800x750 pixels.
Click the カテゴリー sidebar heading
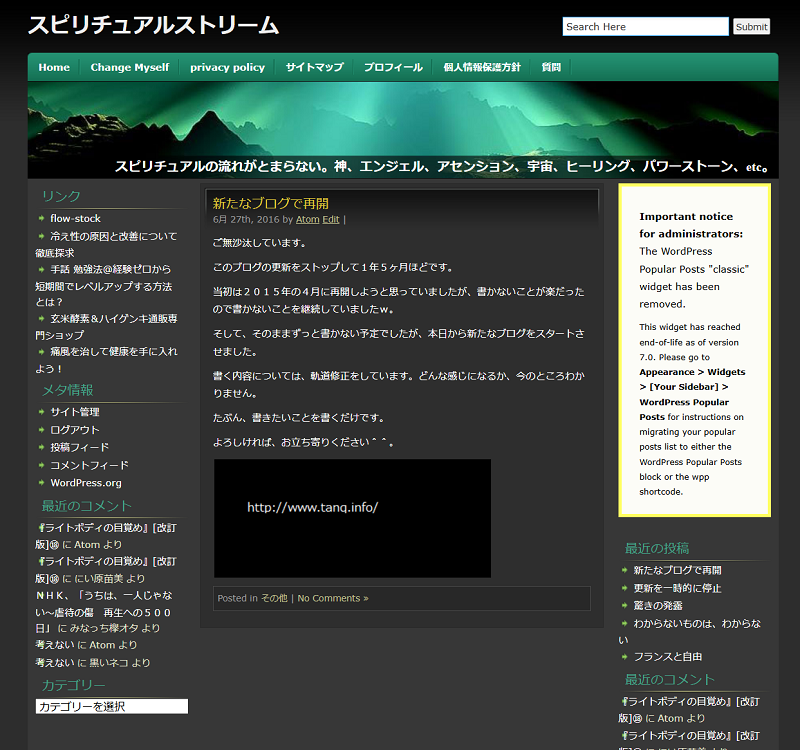coord(73,685)
